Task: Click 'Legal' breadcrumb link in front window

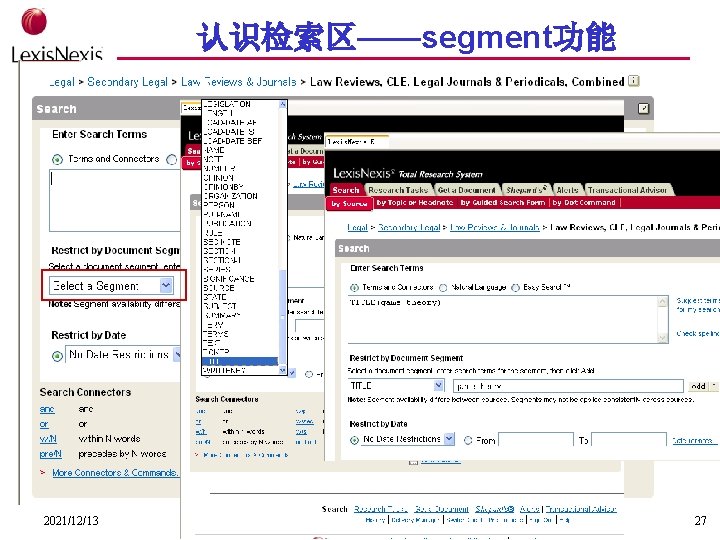Action: pyautogui.click(x=357, y=227)
